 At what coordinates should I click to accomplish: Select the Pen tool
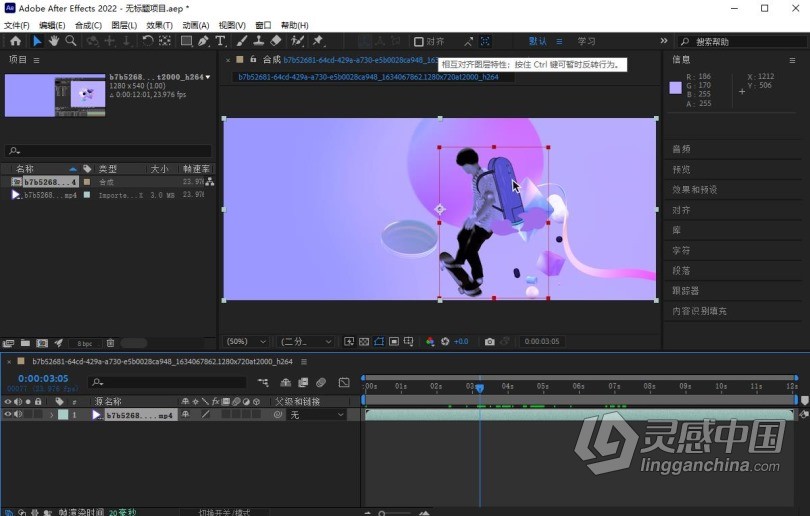203,41
